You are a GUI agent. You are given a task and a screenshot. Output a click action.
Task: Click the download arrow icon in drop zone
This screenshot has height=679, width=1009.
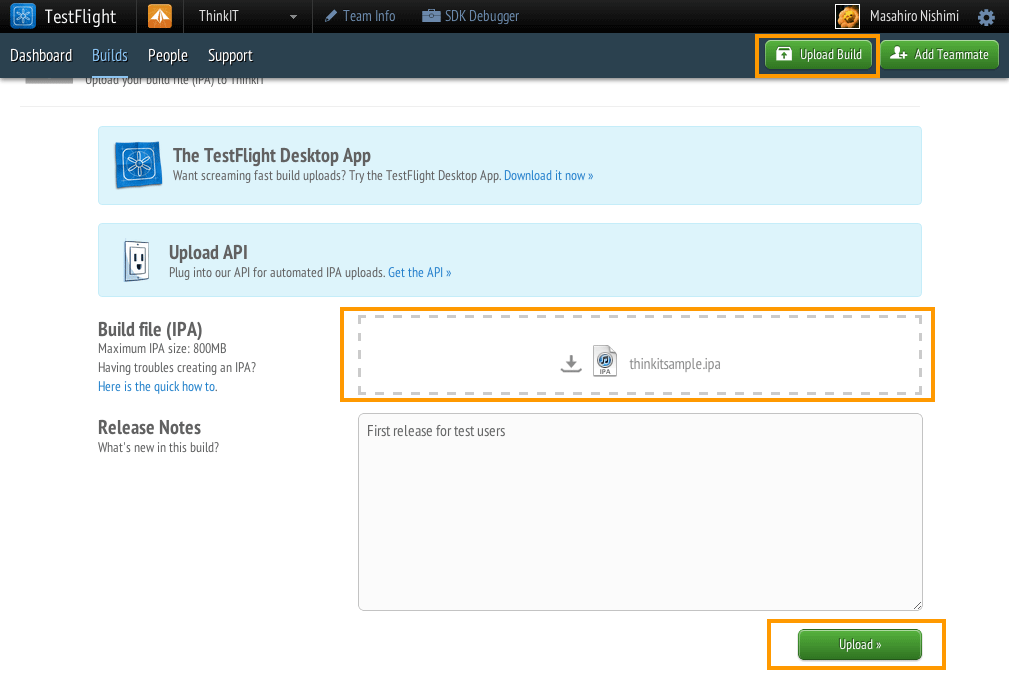pyautogui.click(x=571, y=364)
